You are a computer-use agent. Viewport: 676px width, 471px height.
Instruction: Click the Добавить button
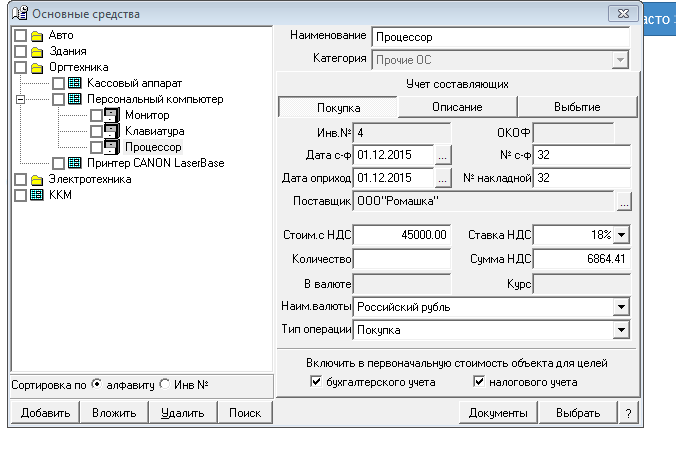pyautogui.click(x=45, y=413)
